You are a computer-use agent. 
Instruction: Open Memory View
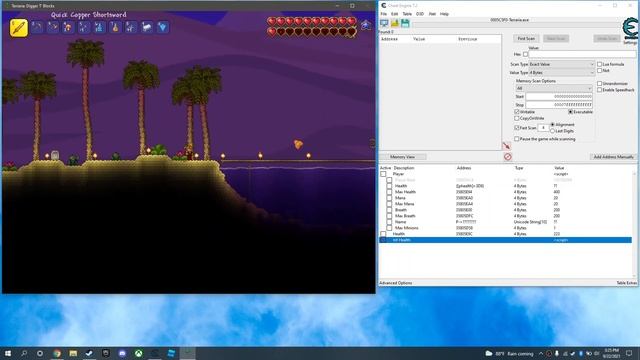[403, 157]
